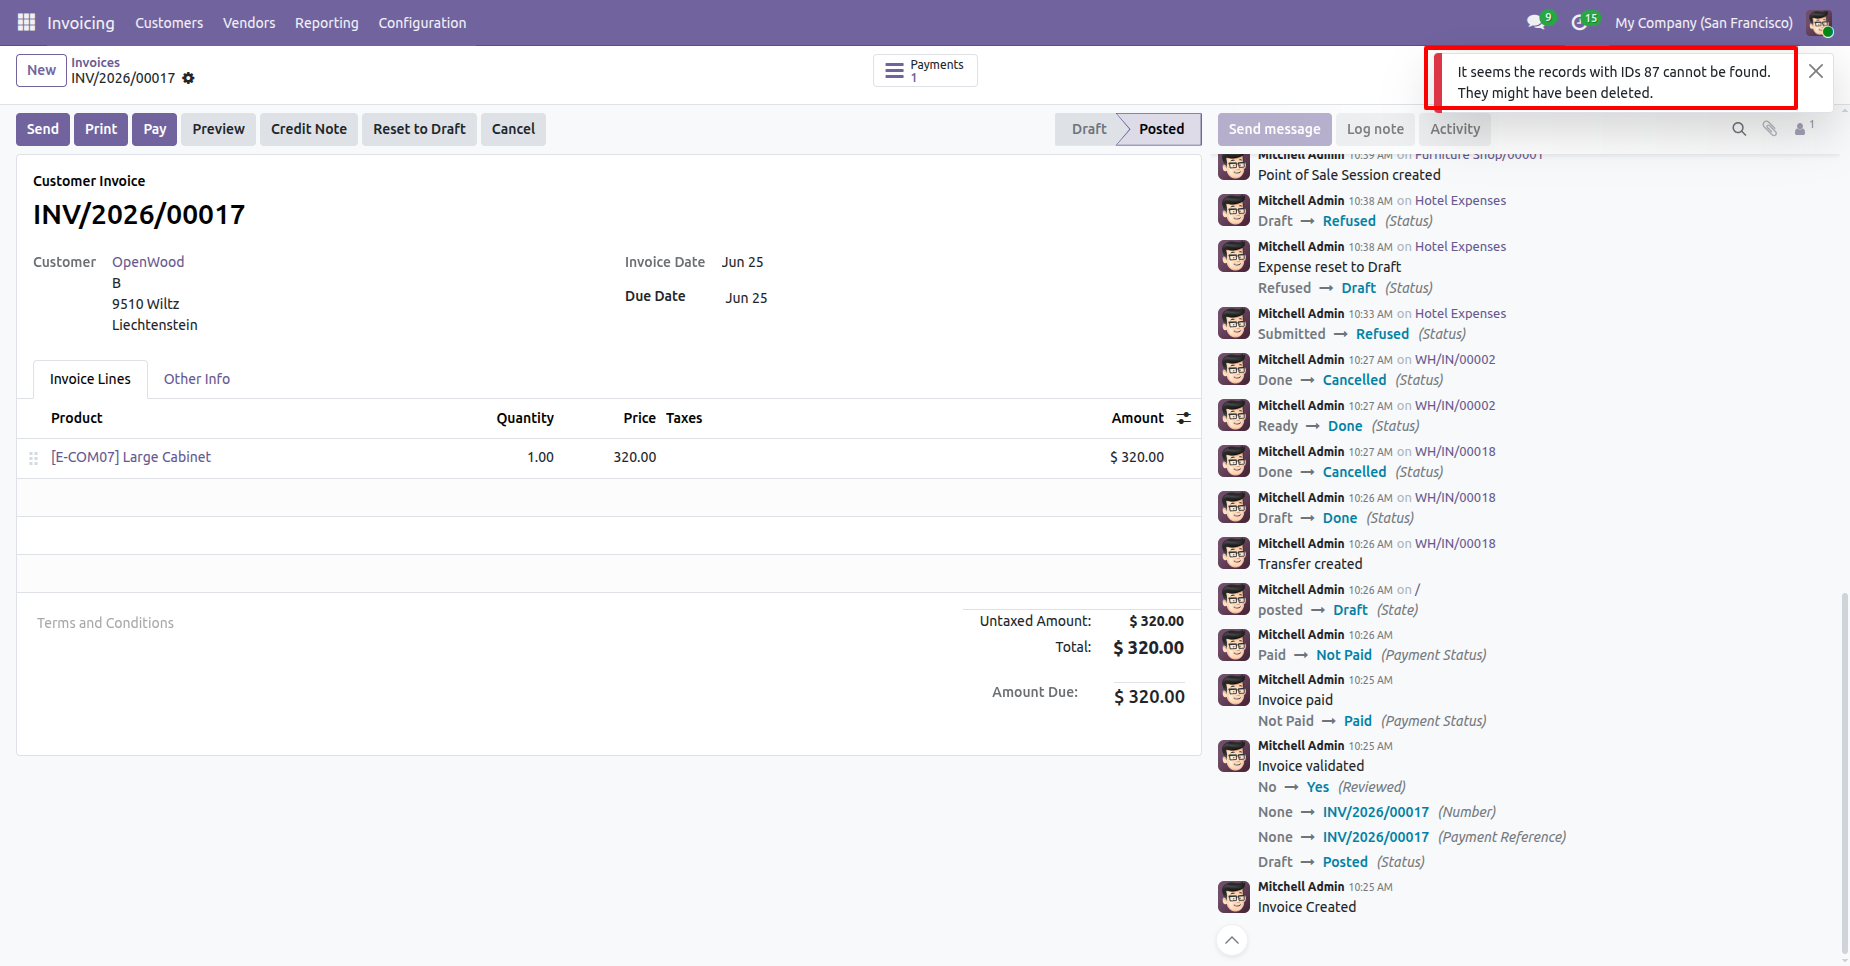Click the gear icon beside INV/2026/00017
Image resolution: width=1850 pixels, height=966 pixels.
pyautogui.click(x=188, y=78)
